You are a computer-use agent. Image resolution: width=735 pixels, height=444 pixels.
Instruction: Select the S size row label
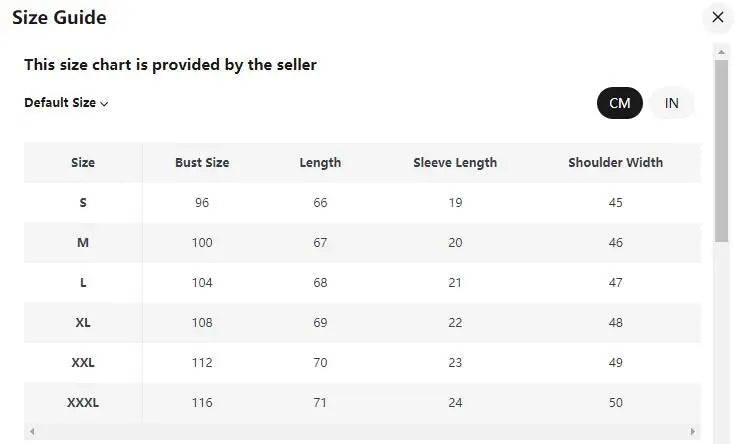(83, 202)
